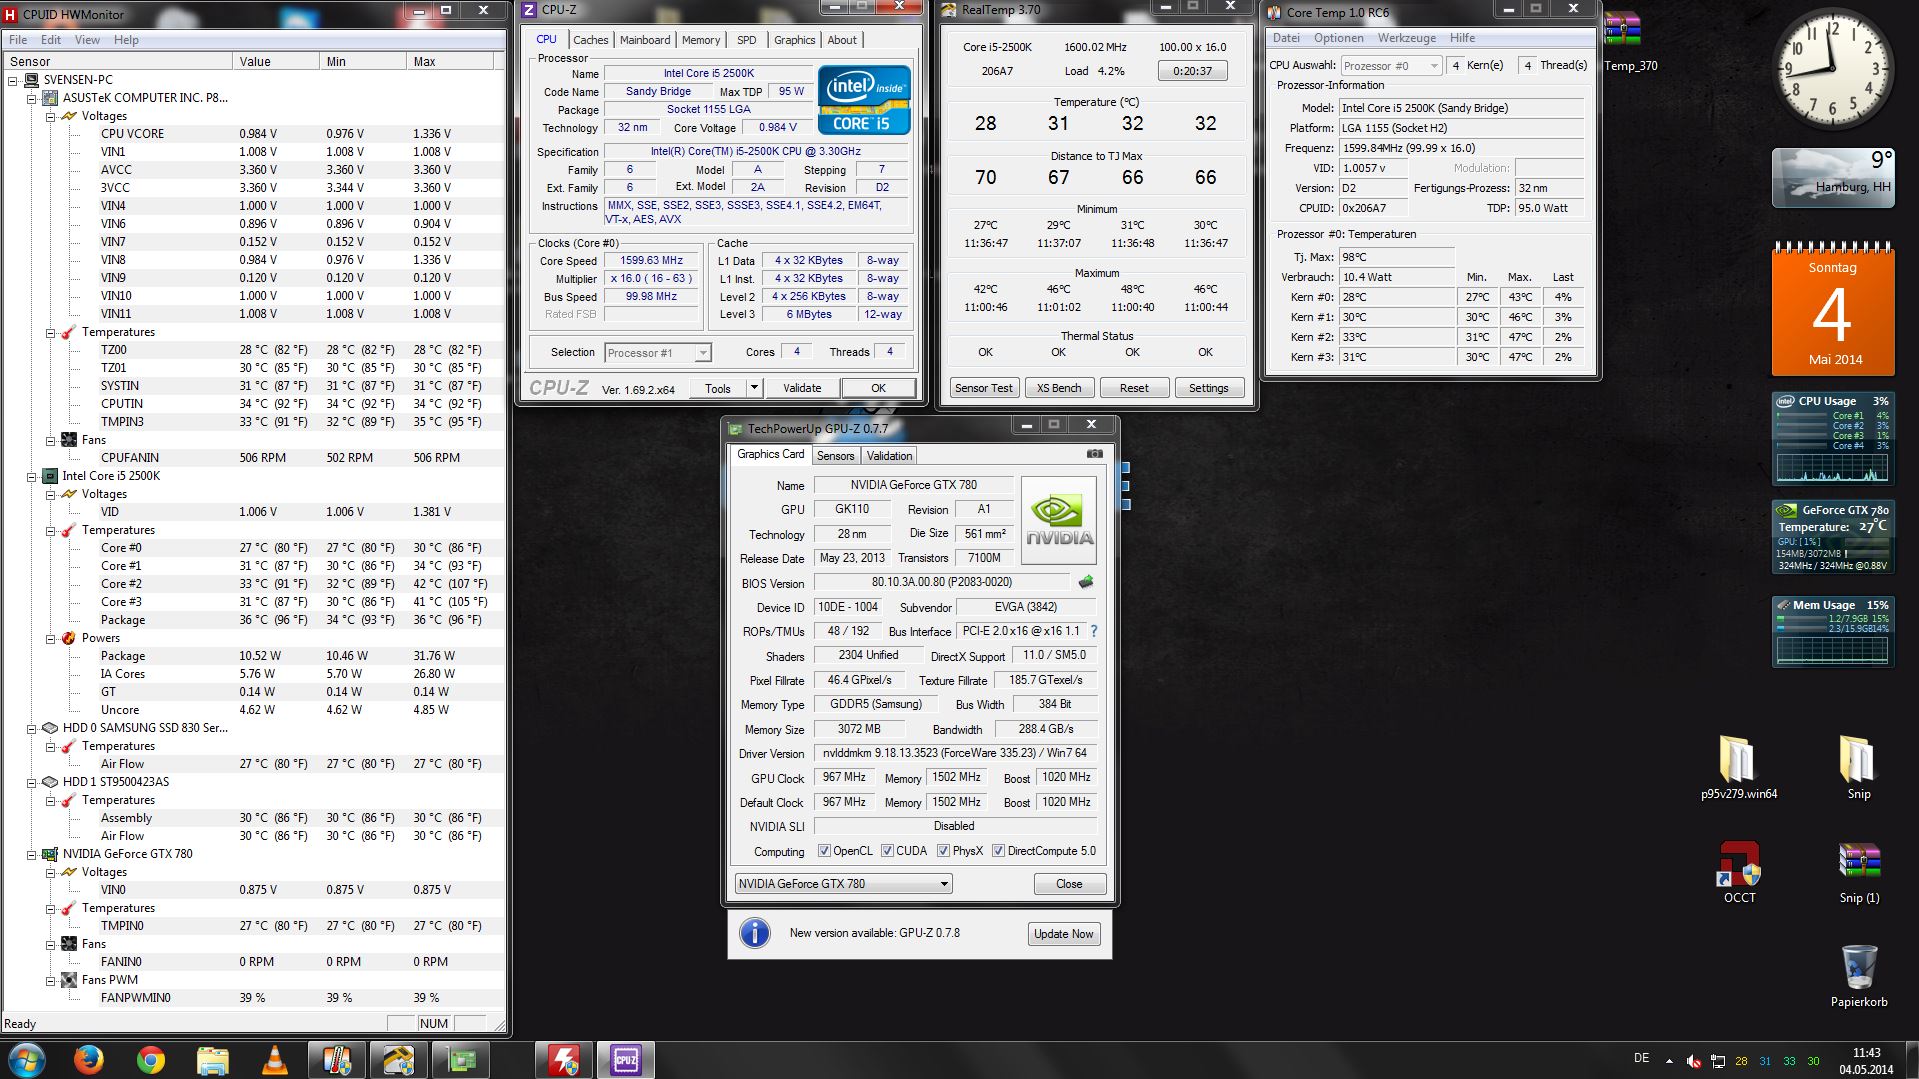The width and height of the screenshot is (1919, 1079).
Task: Click the Intel Core i5 logo in CPU-Z
Action: (864, 100)
